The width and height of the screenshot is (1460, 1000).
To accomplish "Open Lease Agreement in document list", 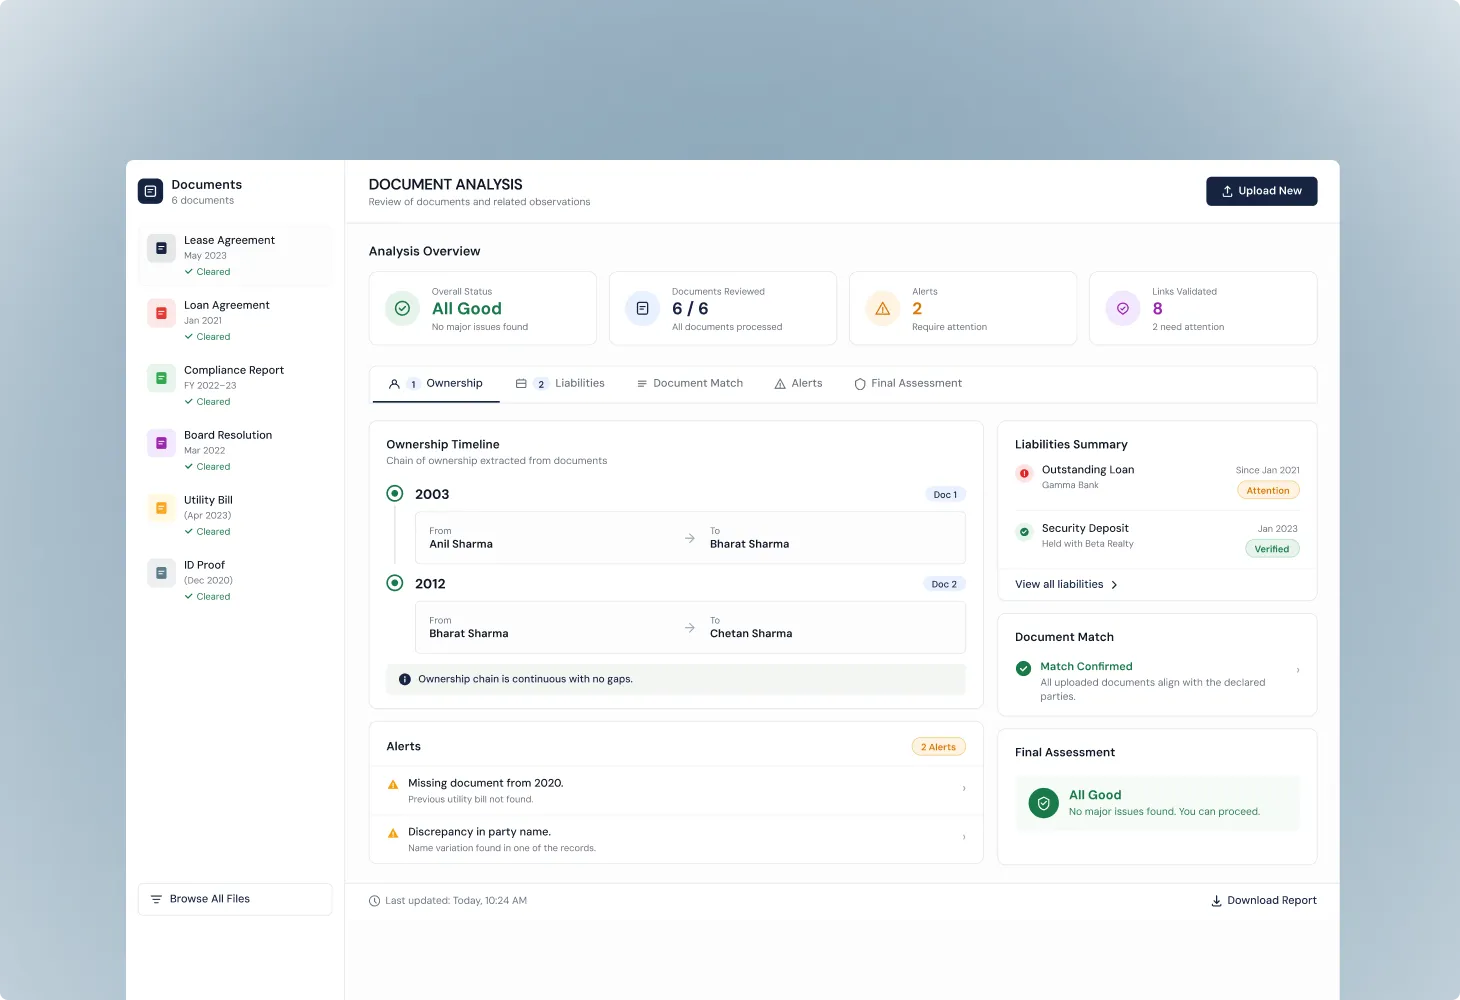I will [235, 256].
